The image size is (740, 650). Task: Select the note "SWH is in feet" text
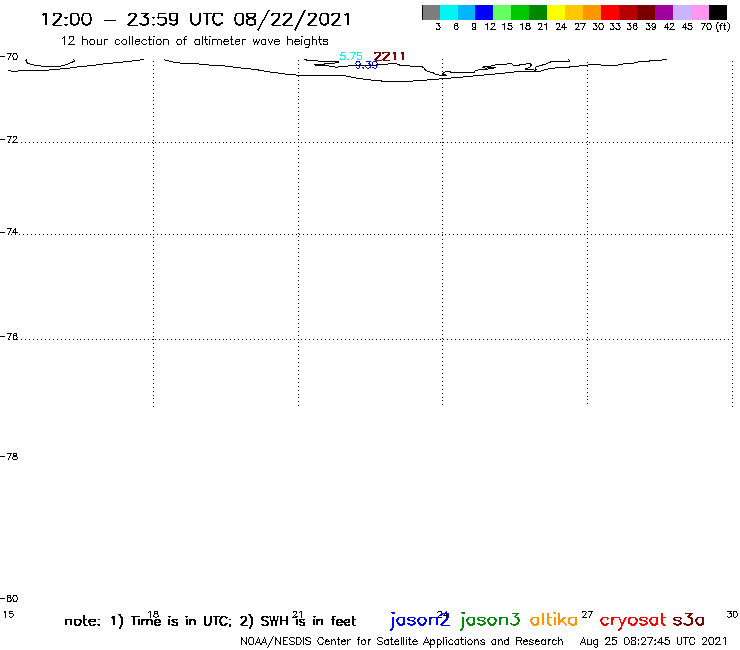coord(308,621)
